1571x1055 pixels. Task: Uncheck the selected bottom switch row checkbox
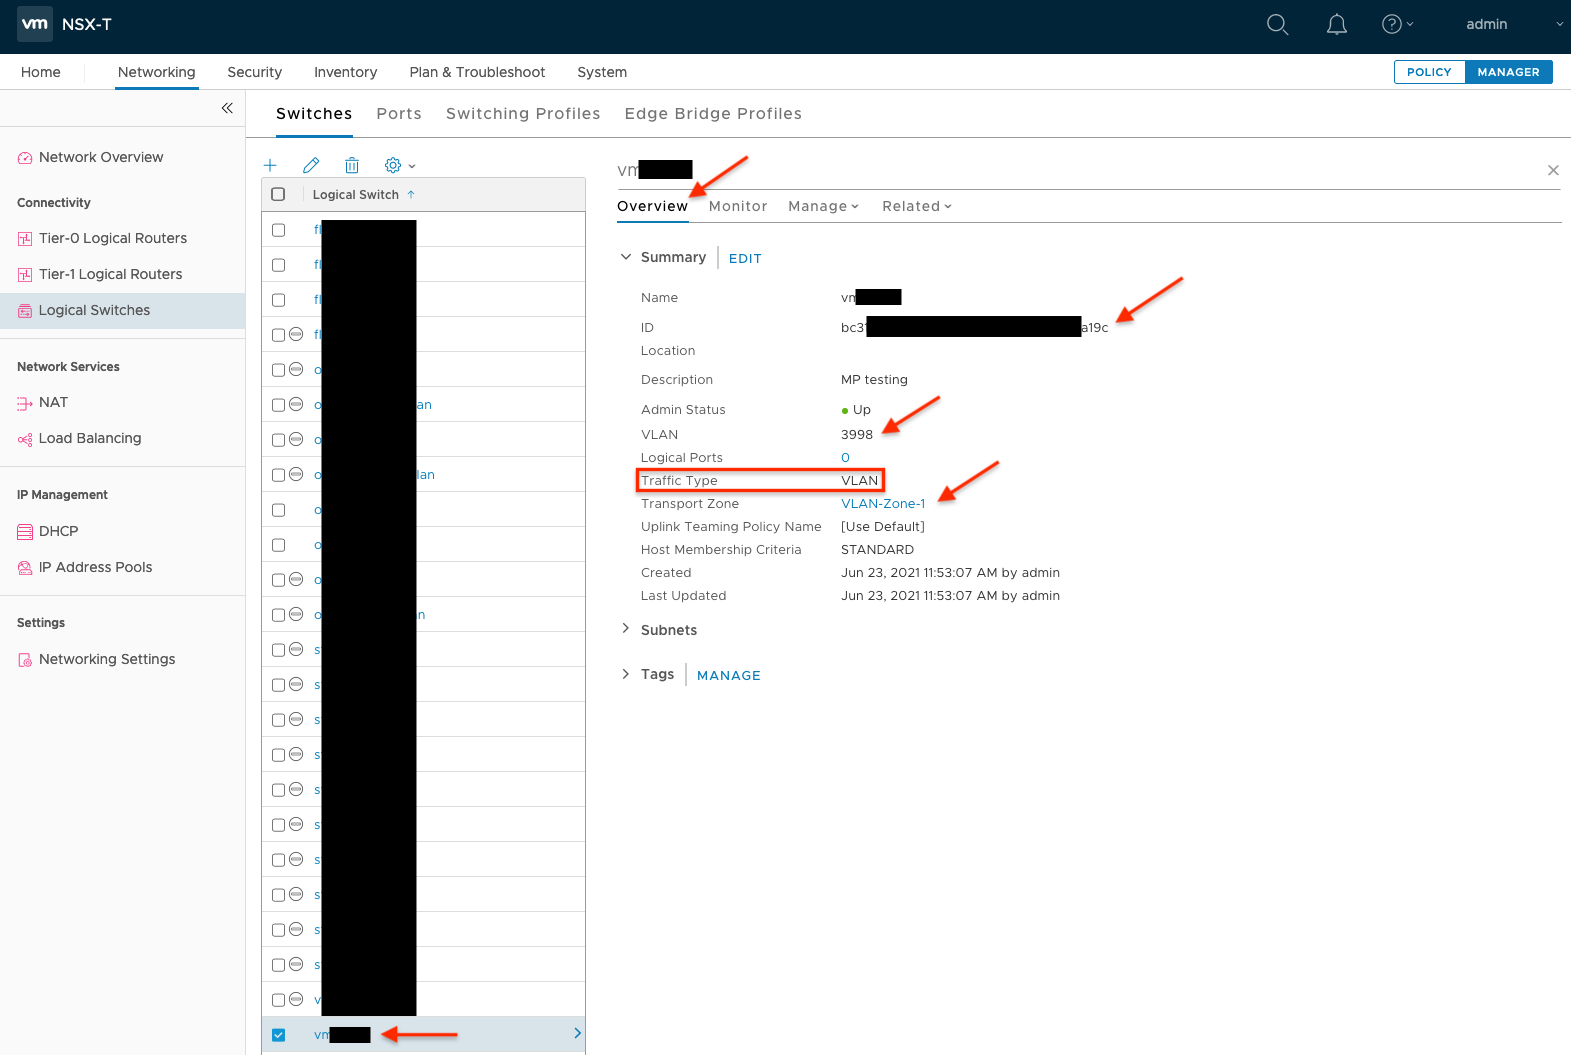click(279, 1035)
